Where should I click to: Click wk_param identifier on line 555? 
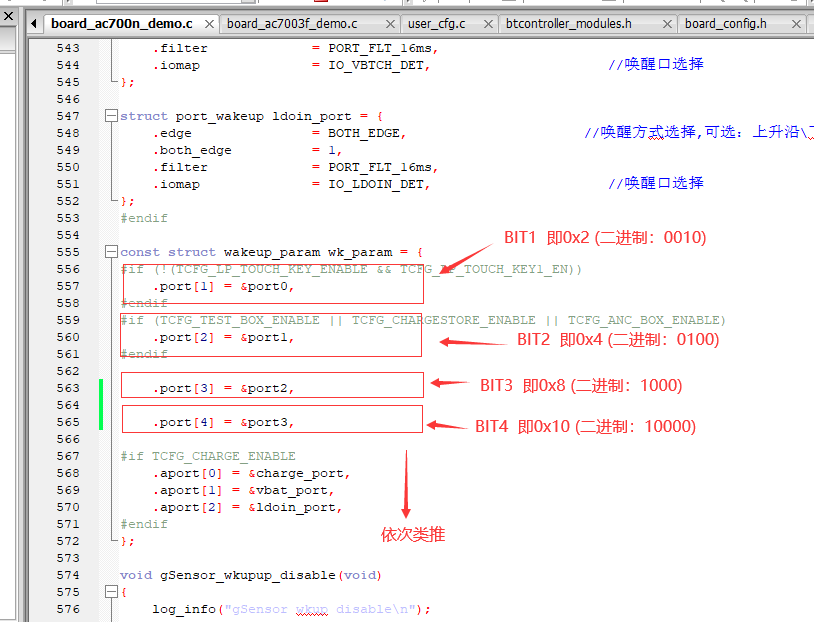360,252
